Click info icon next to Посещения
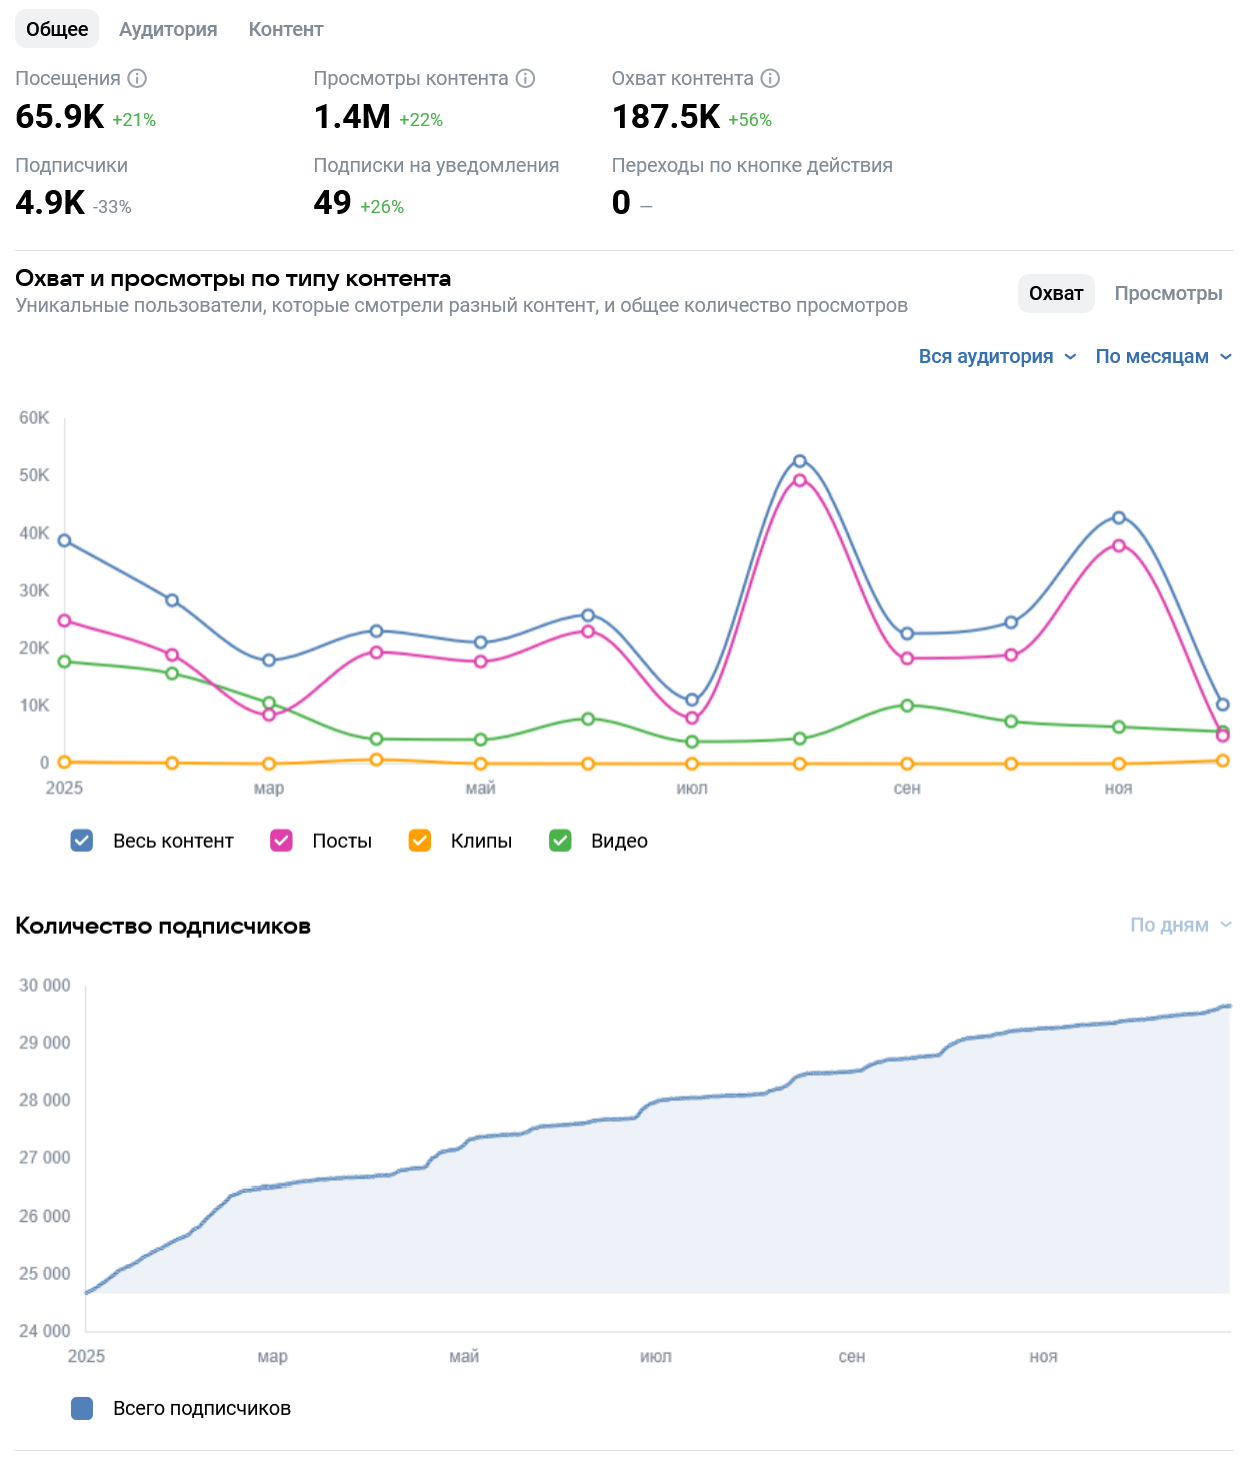 click(x=137, y=78)
